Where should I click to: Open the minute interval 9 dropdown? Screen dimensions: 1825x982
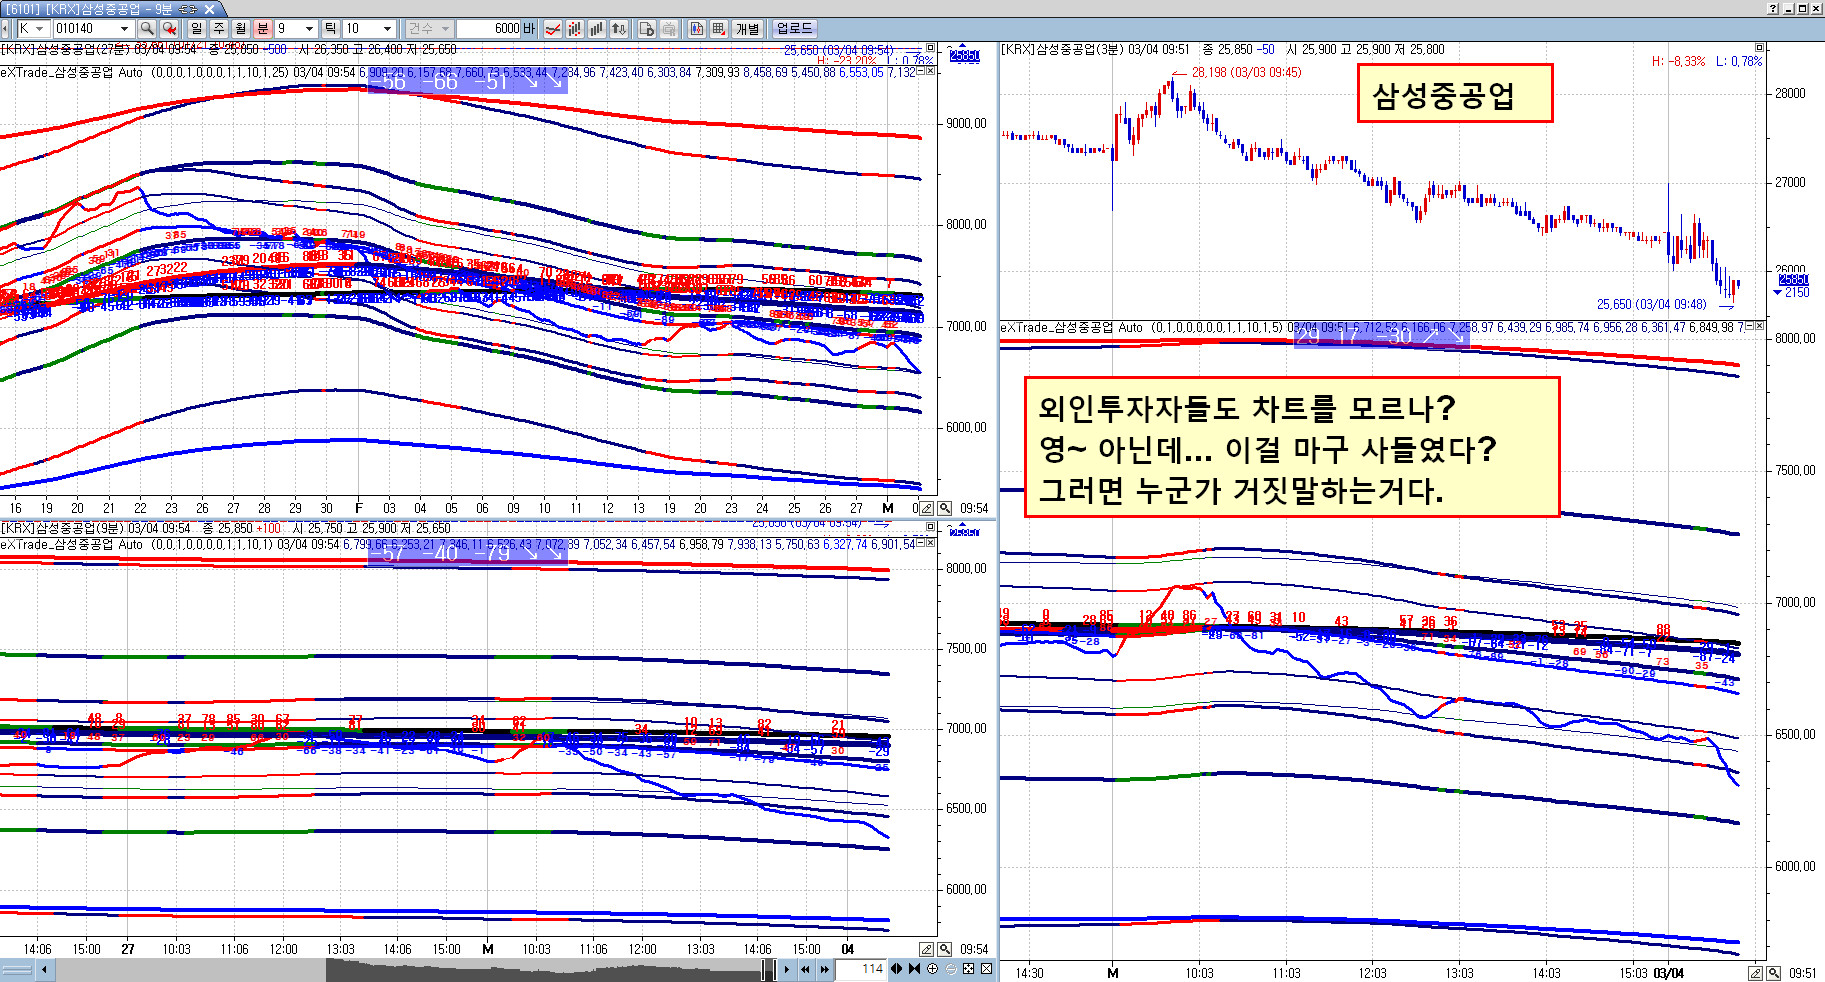click(x=309, y=29)
